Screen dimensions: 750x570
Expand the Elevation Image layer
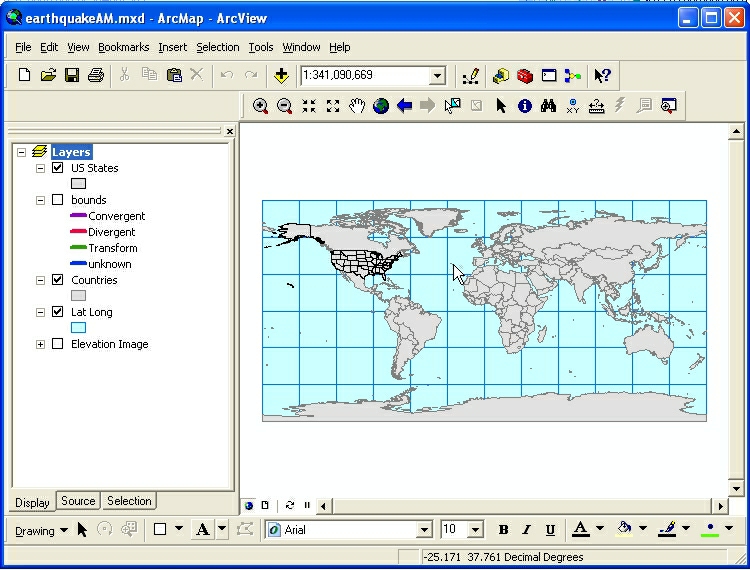[x=41, y=344]
